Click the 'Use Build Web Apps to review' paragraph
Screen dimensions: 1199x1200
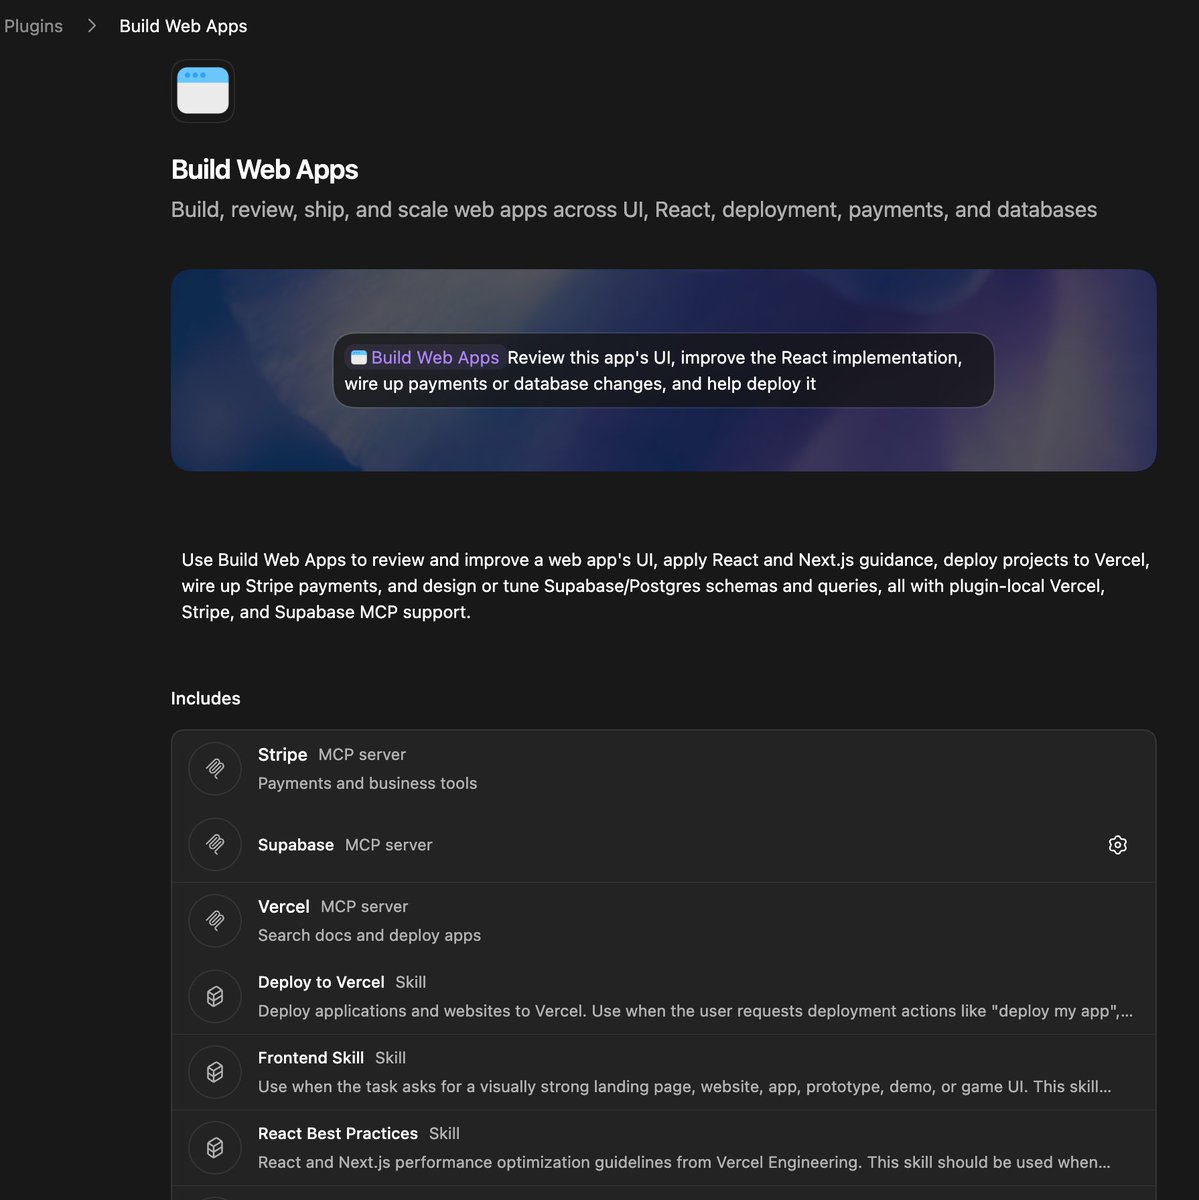click(x=665, y=586)
